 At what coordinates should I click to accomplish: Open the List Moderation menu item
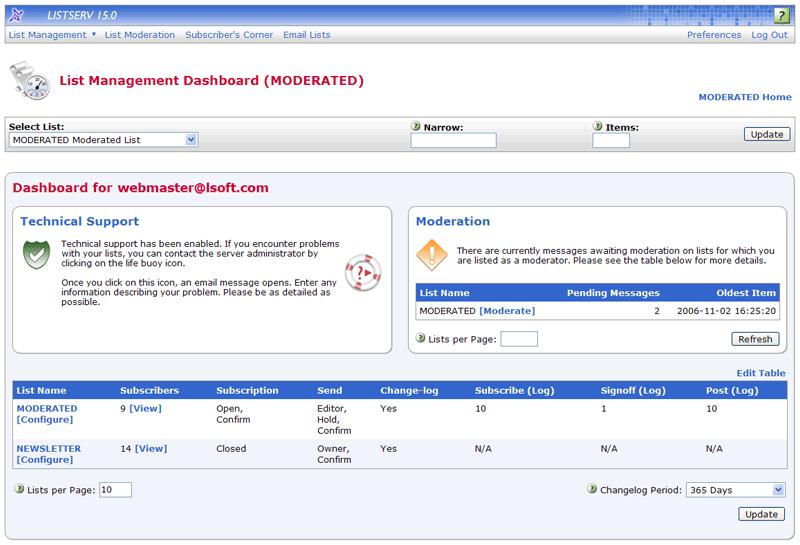pyautogui.click(x=140, y=35)
